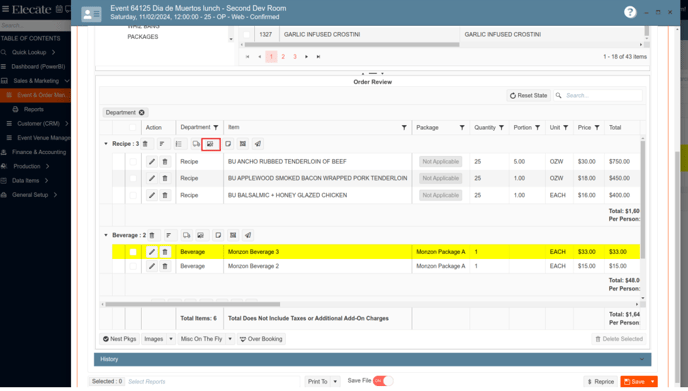Click the note icon in Beverage group row
Viewport: 688px width, 391px height.
[x=218, y=236]
